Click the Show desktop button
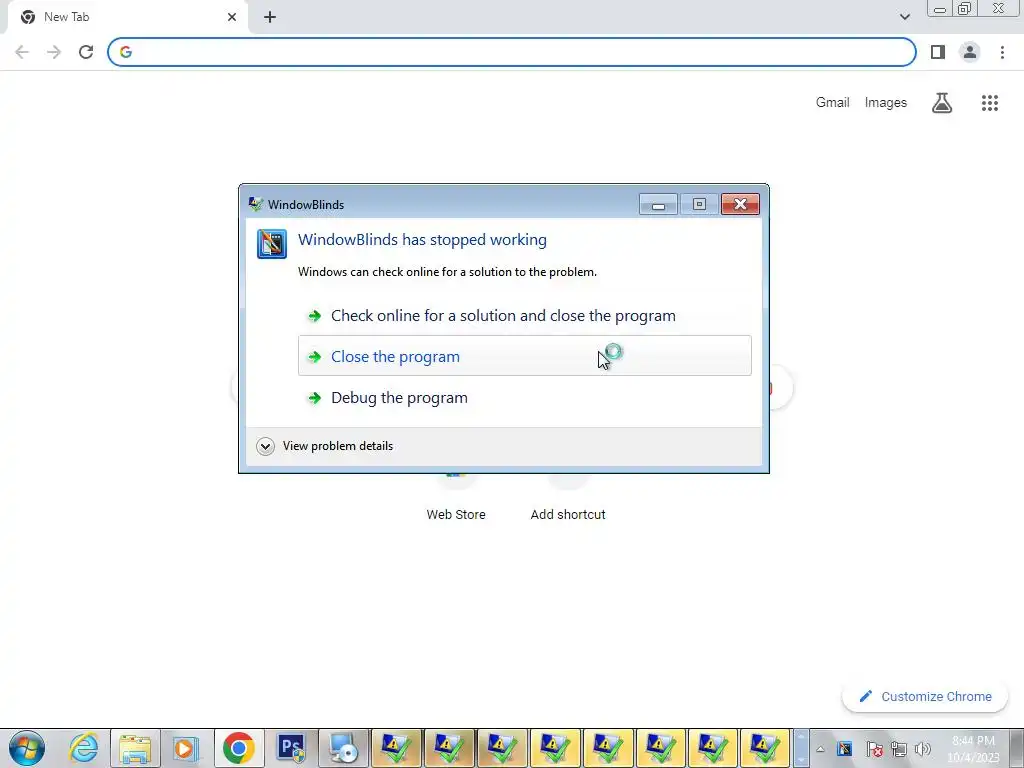The width and height of the screenshot is (1024, 768). point(1016,748)
